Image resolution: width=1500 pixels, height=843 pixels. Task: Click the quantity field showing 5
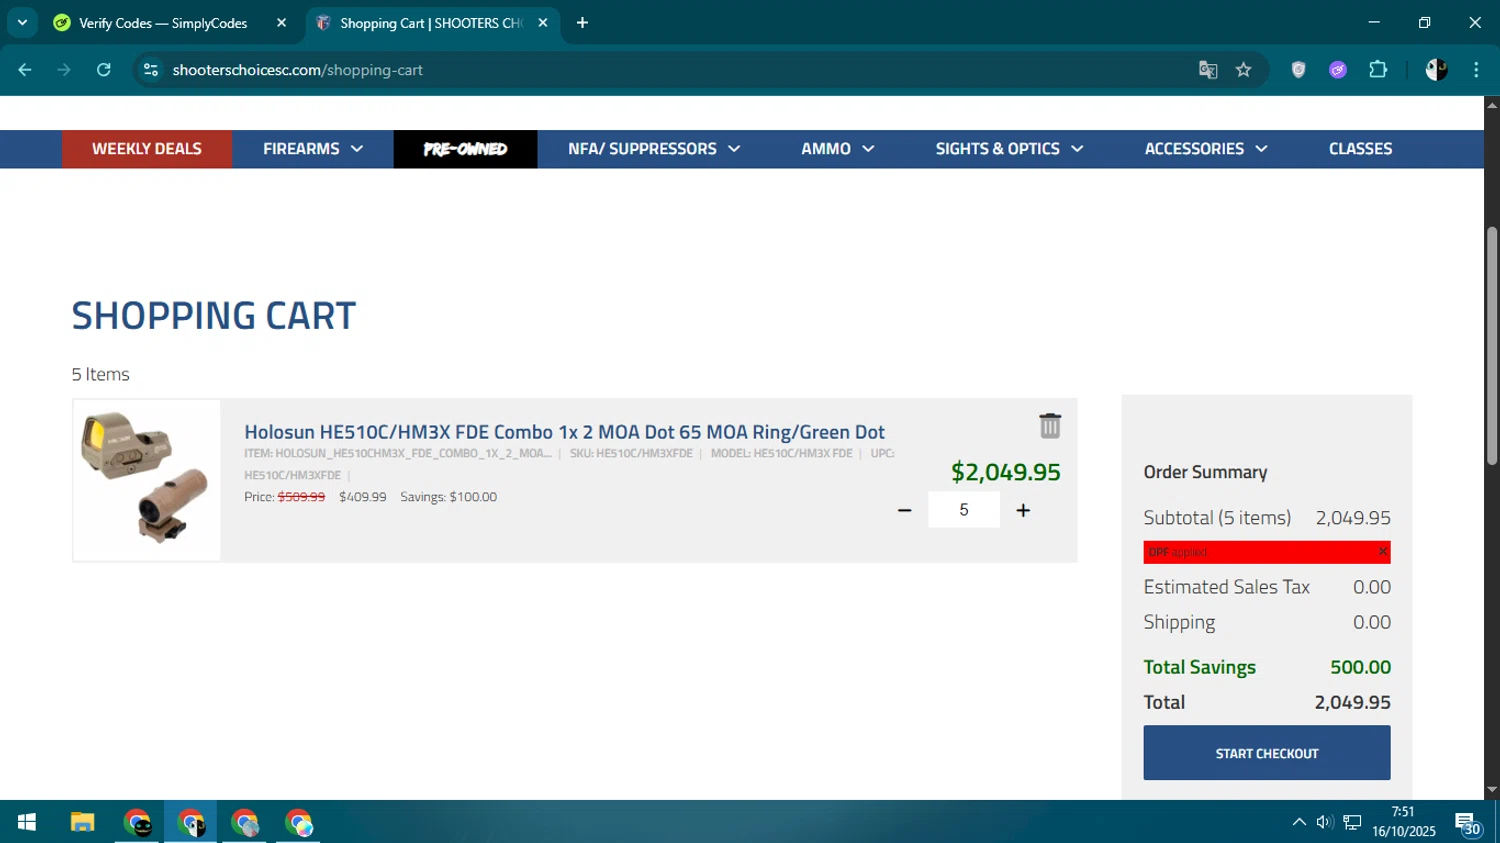pyautogui.click(x=964, y=510)
